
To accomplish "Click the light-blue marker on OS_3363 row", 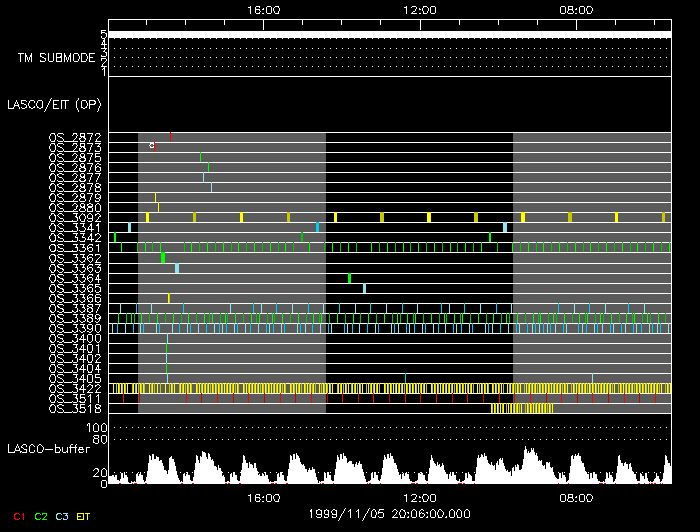I will click(177, 268).
